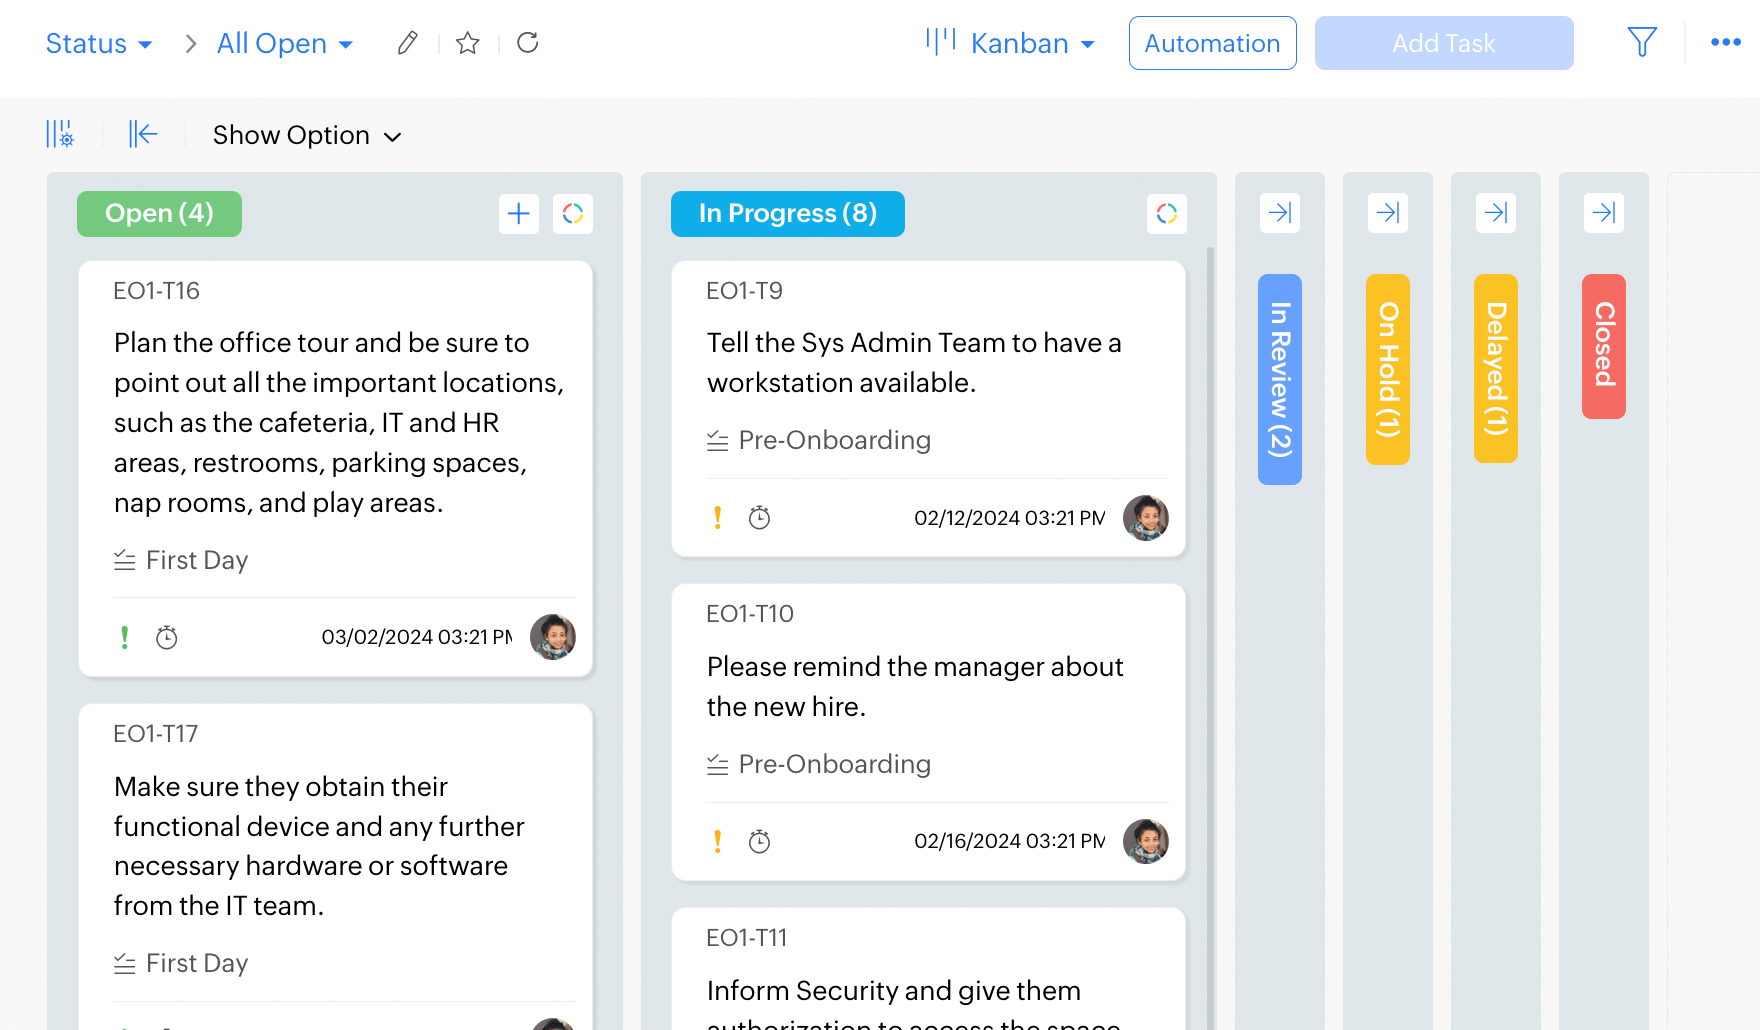Expand the Show Option dropdown
Viewport: 1760px width, 1030px height.
click(x=306, y=135)
